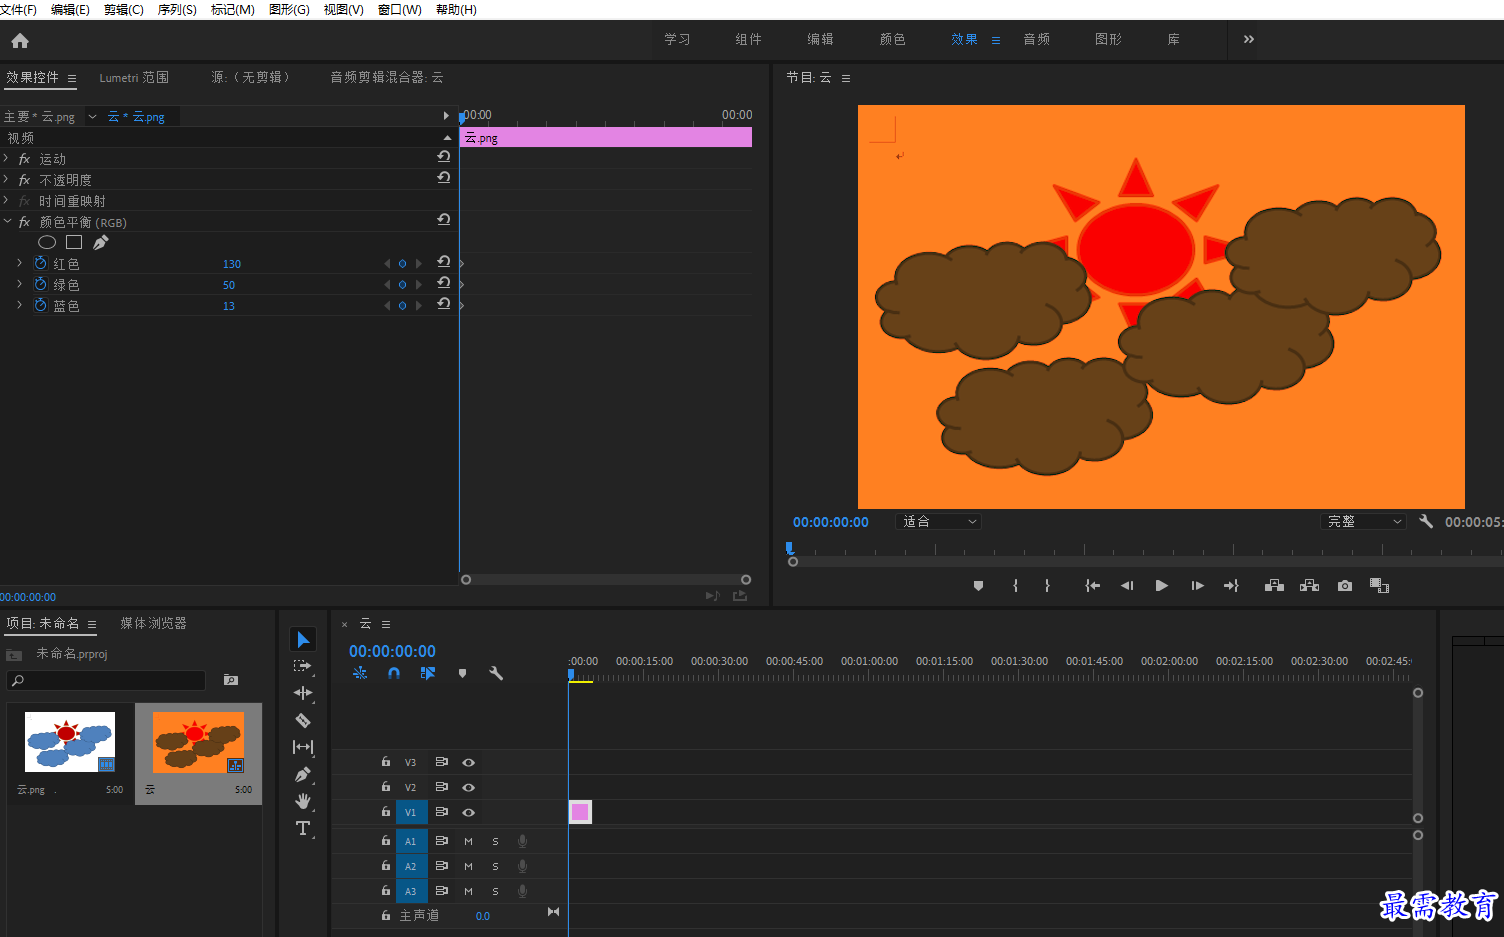1504x937 pixels.
Task: Open workspace overflow chevrons
Action: (1248, 39)
